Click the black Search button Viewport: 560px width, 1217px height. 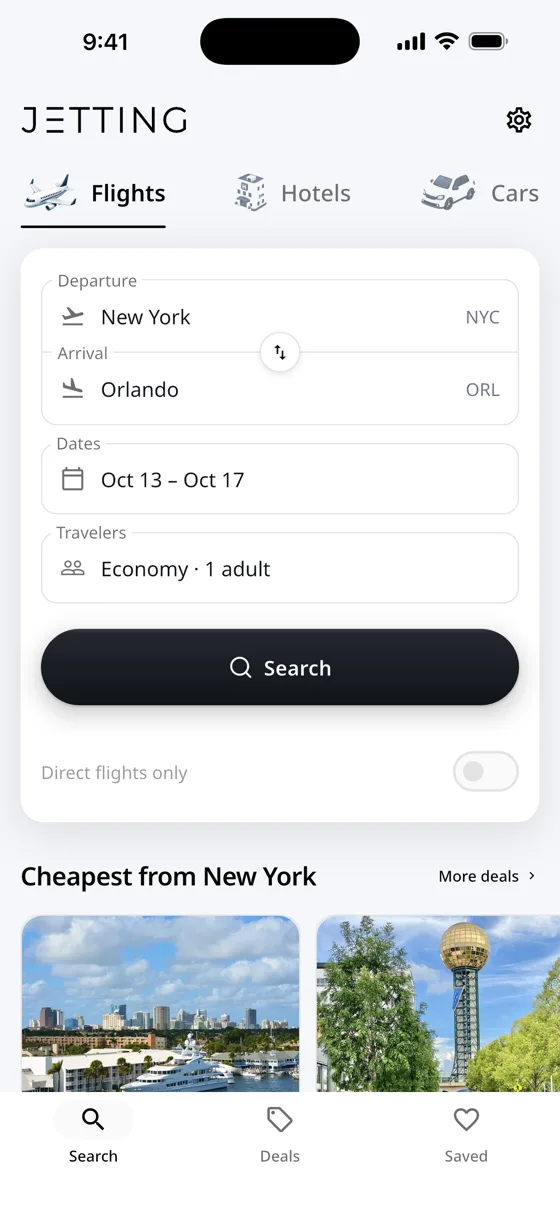[x=280, y=667]
